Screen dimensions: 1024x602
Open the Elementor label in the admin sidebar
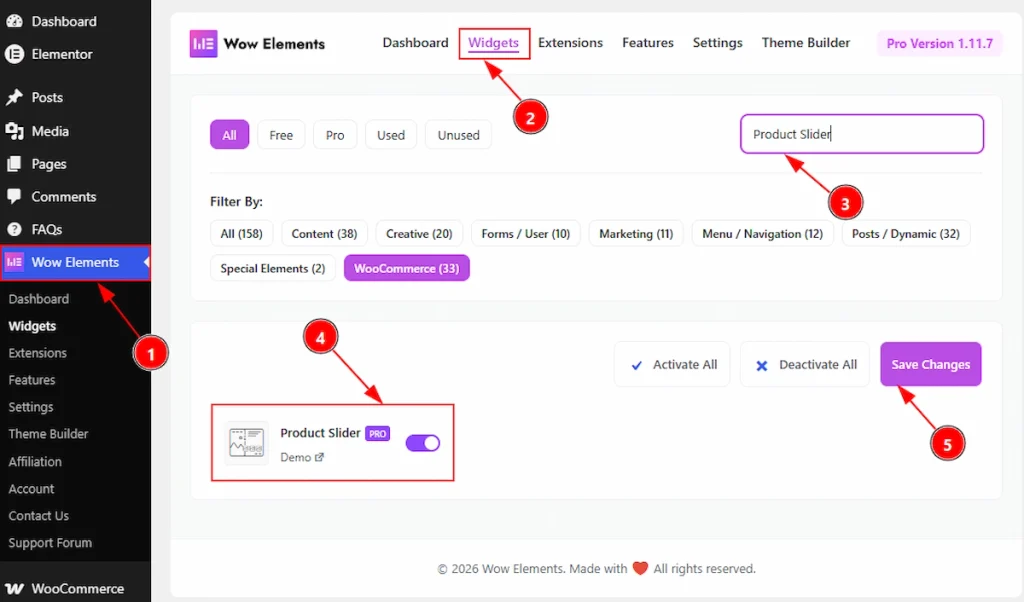pyautogui.click(x=62, y=54)
